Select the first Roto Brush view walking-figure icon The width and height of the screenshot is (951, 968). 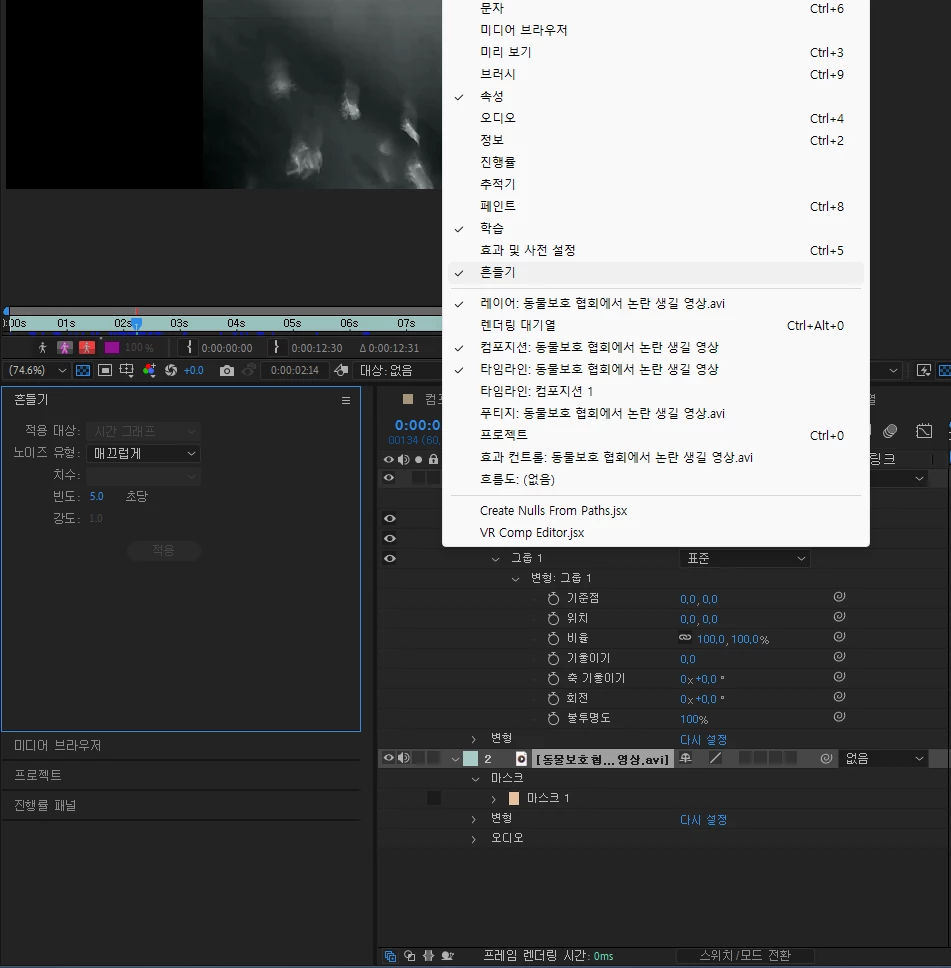(x=43, y=348)
